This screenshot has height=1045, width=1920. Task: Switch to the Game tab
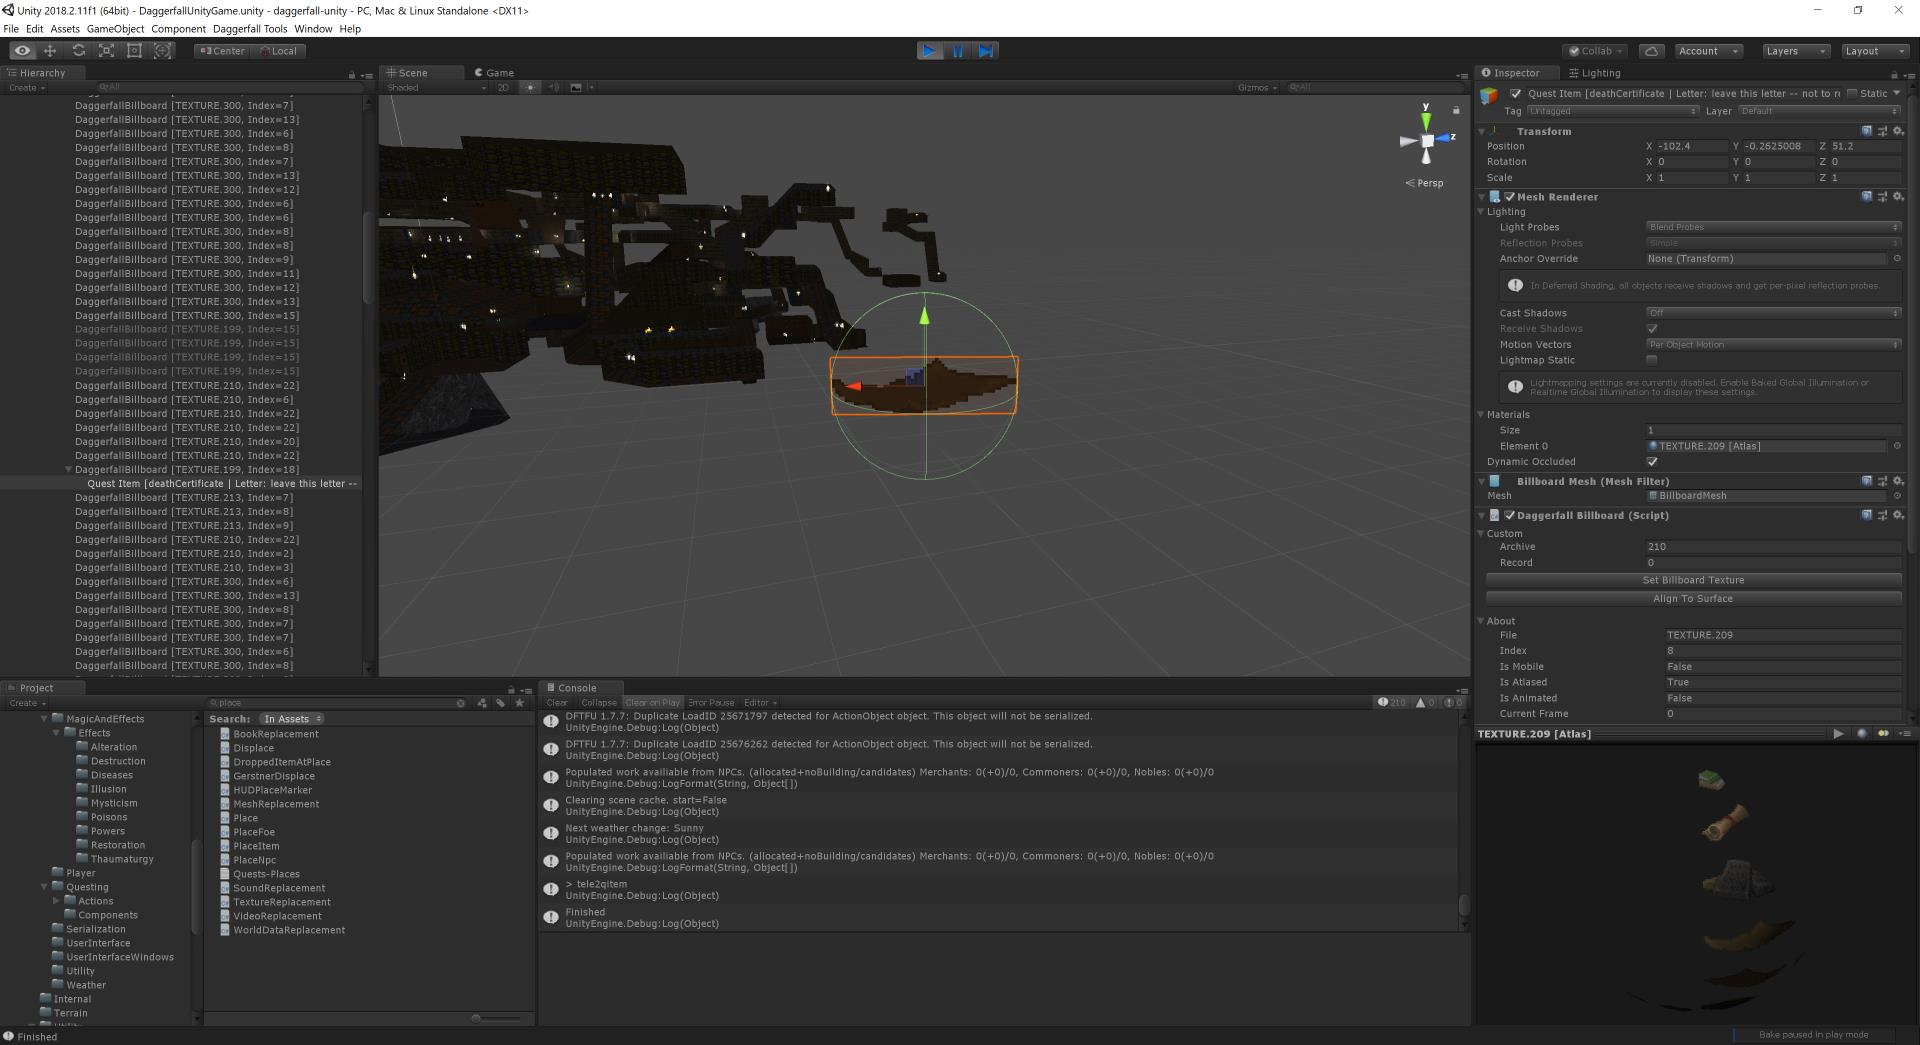click(494, 73)
